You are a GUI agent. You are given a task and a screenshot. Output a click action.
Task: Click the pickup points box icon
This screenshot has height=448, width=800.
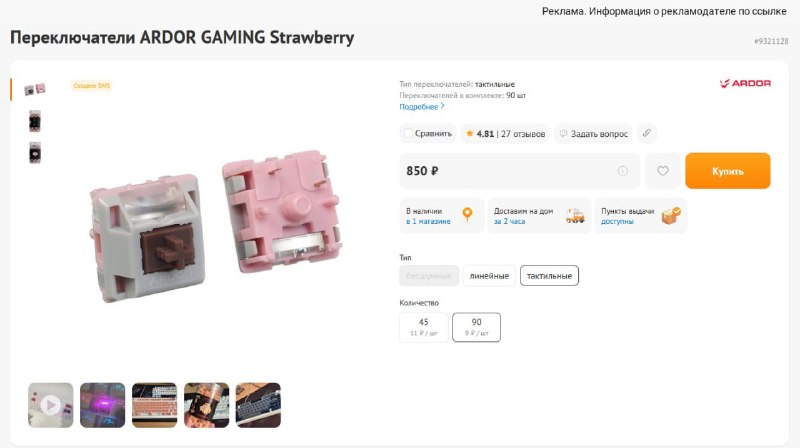(x=671, y=215)
